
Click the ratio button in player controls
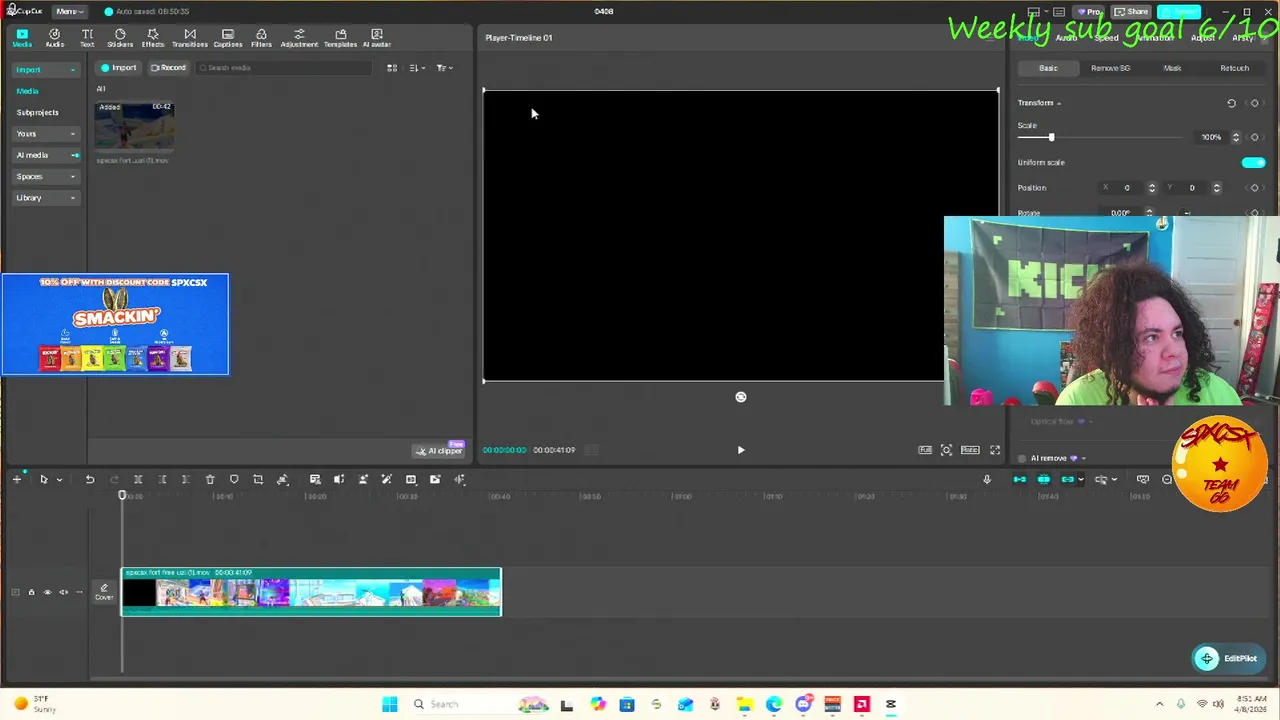970,450
